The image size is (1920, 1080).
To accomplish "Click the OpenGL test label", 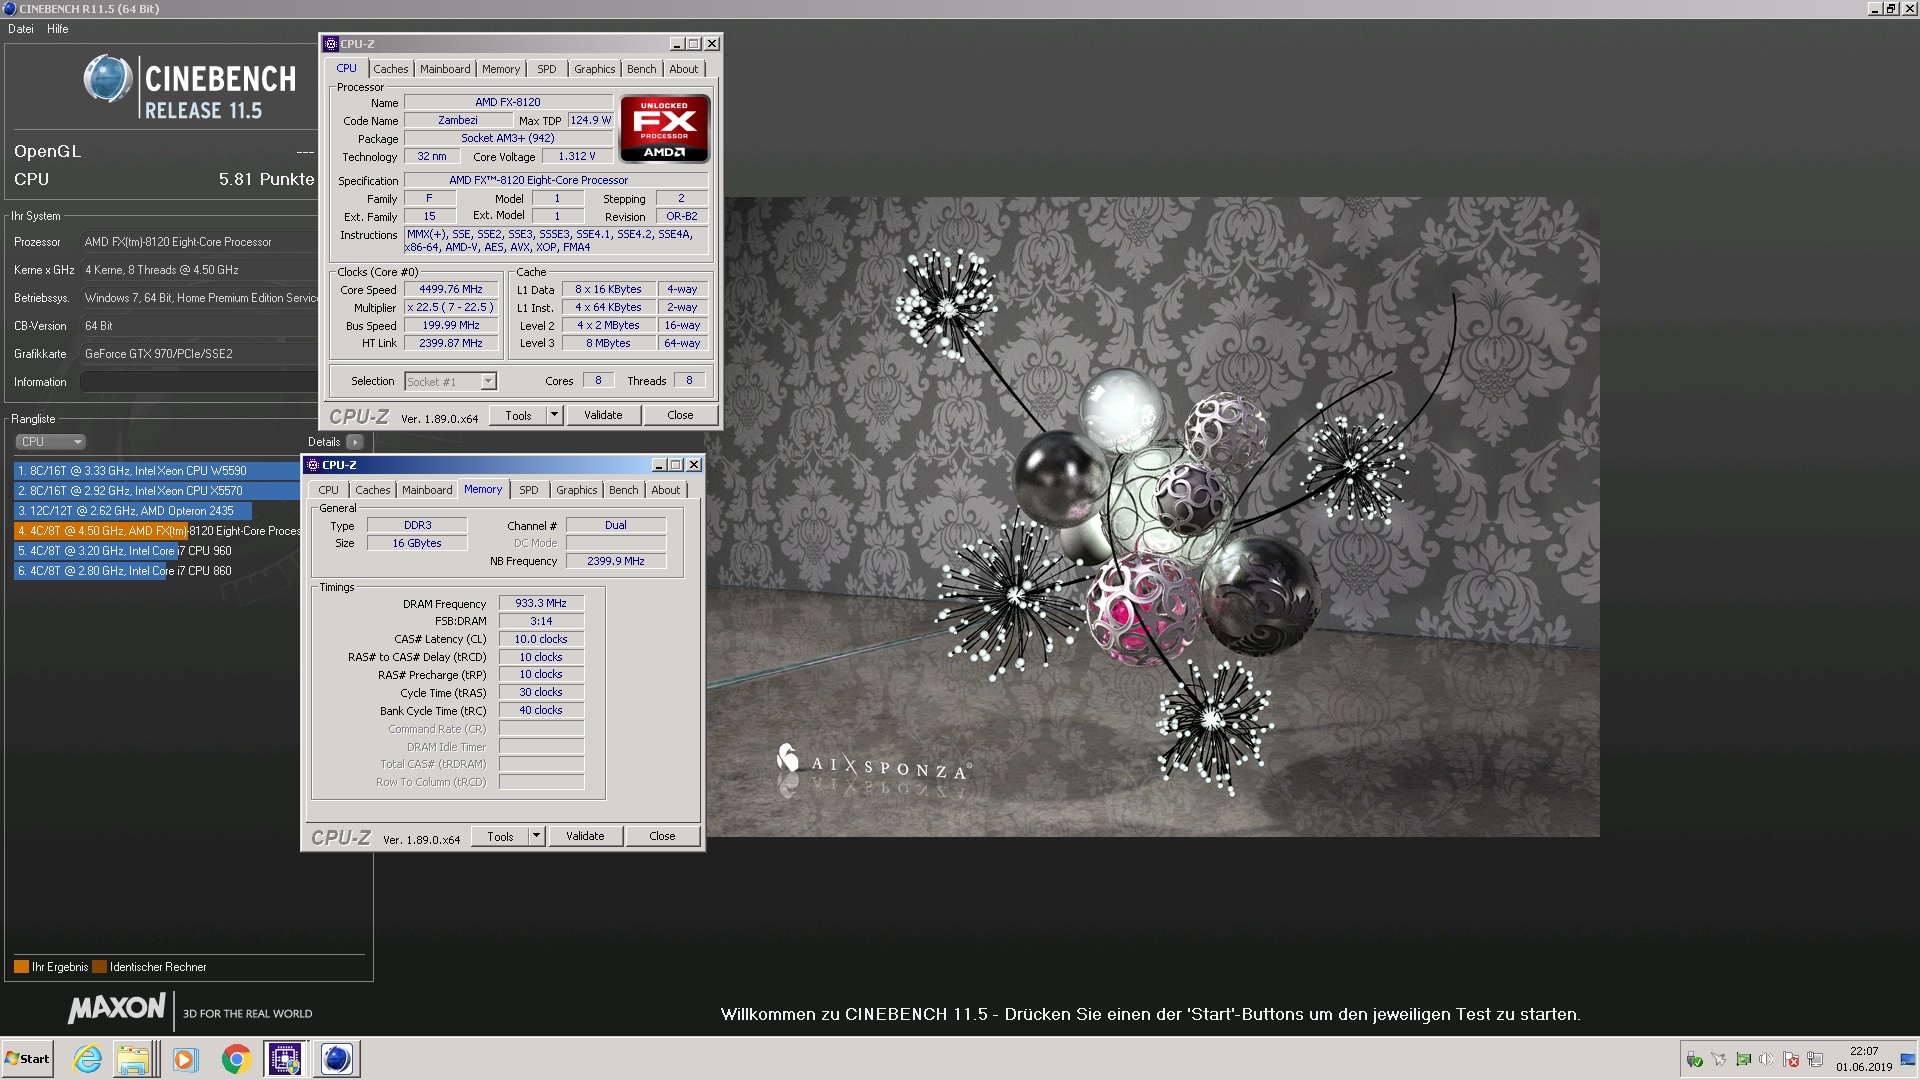I will click(x=47, y=151).
